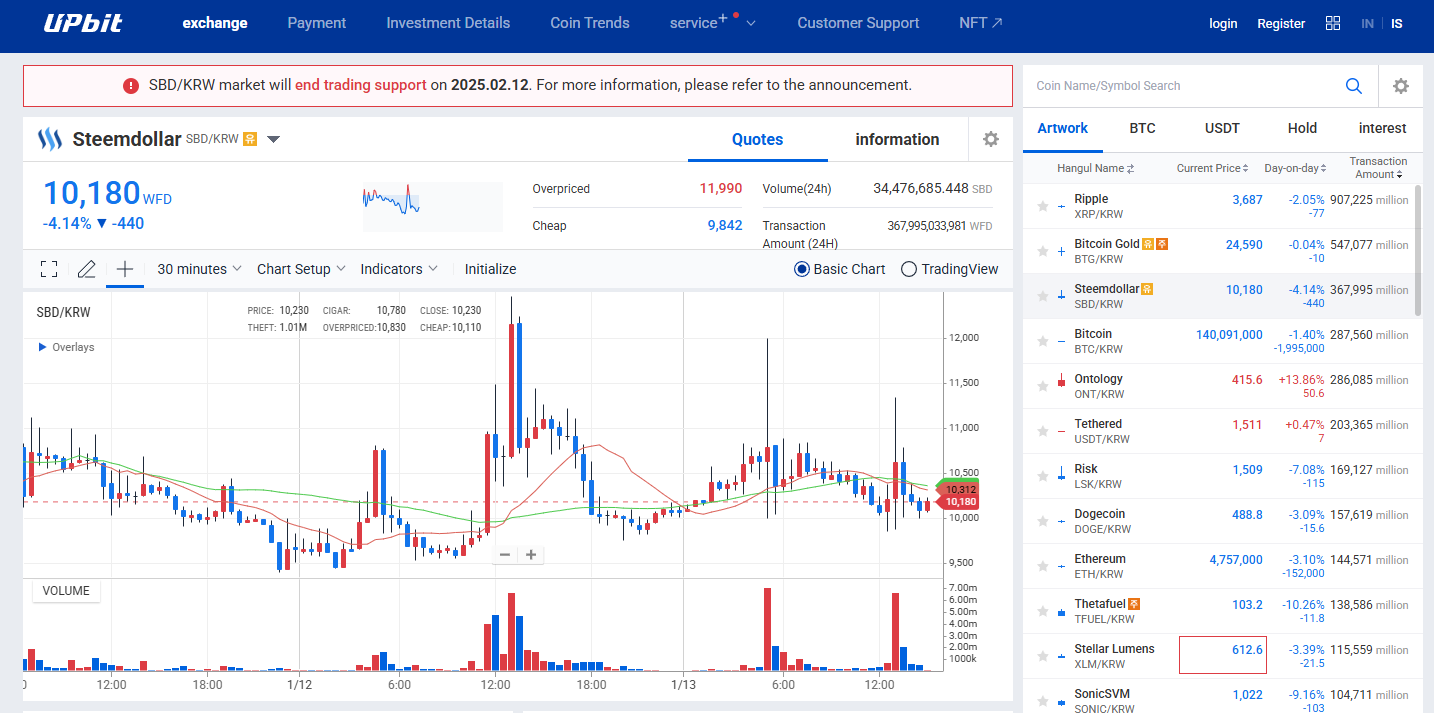This screenshot has width=1434, height=713.
Task: Open the service menu dropdown
Action: [713, 23]
